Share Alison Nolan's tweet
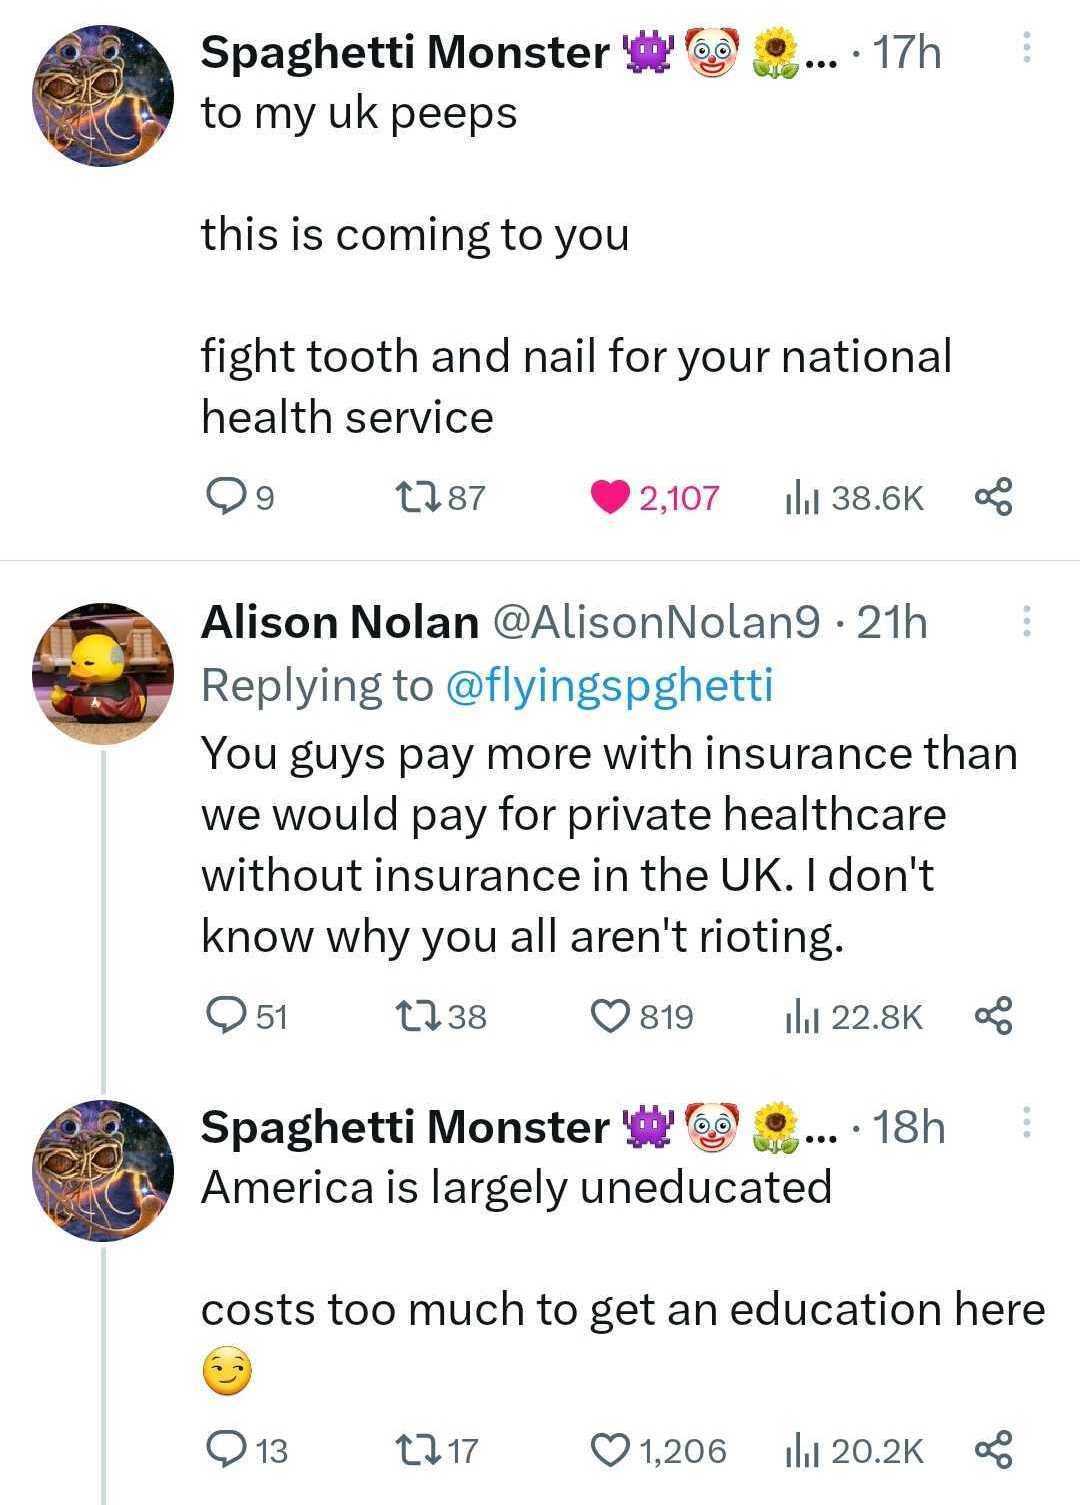This screenshot has height=1505, width=1080. coord(993,1016)
